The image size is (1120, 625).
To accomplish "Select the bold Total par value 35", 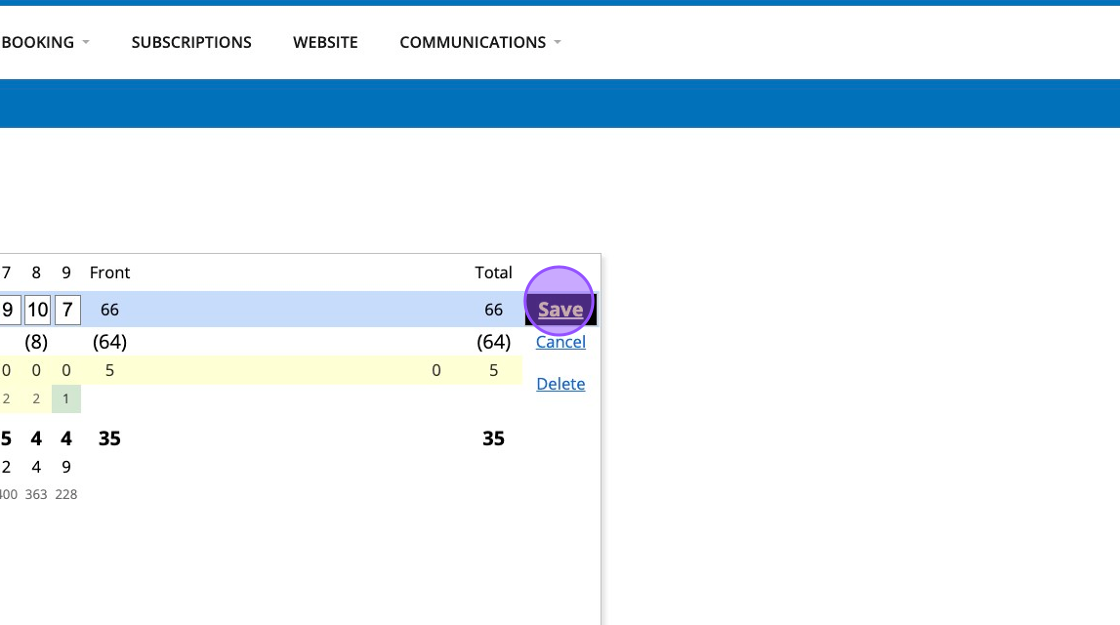I will 494,439.
